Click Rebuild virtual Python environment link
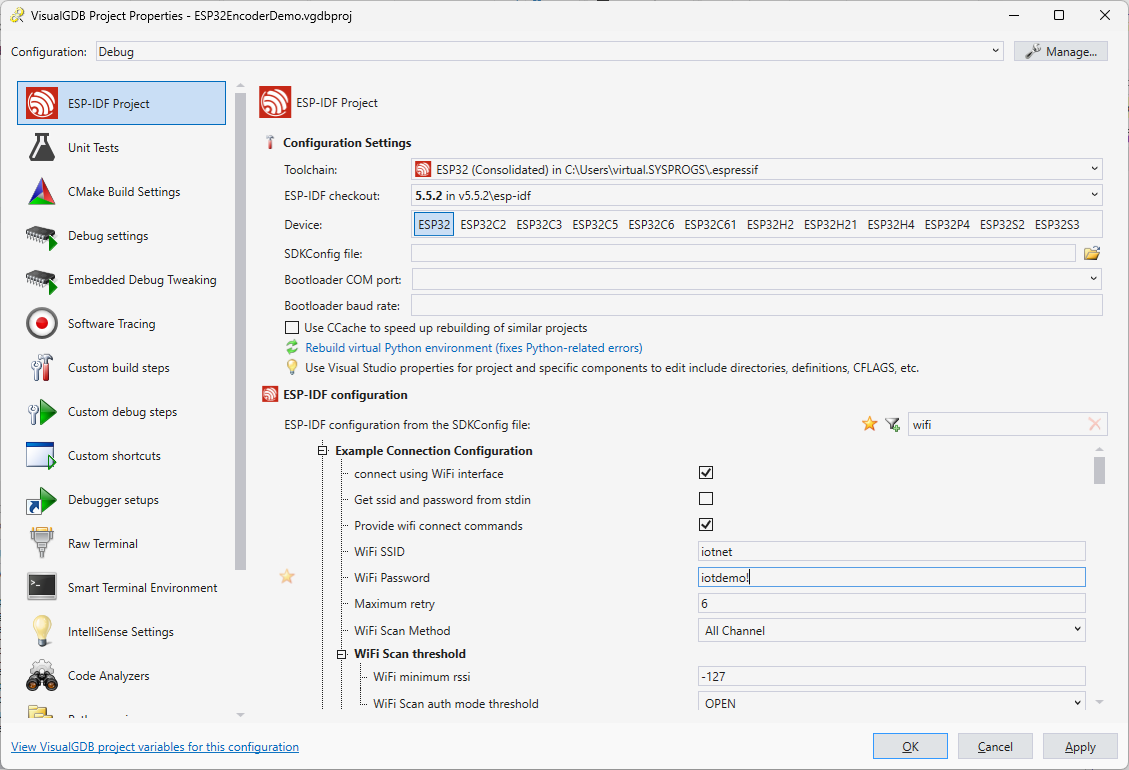 click(473, 348)
